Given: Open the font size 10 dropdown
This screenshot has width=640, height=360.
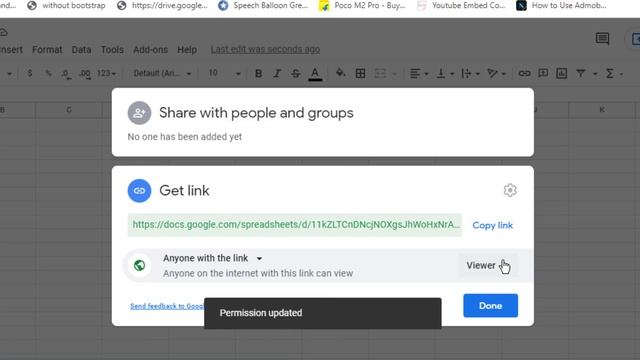Looking at the screenshot, I should point(224,73).
